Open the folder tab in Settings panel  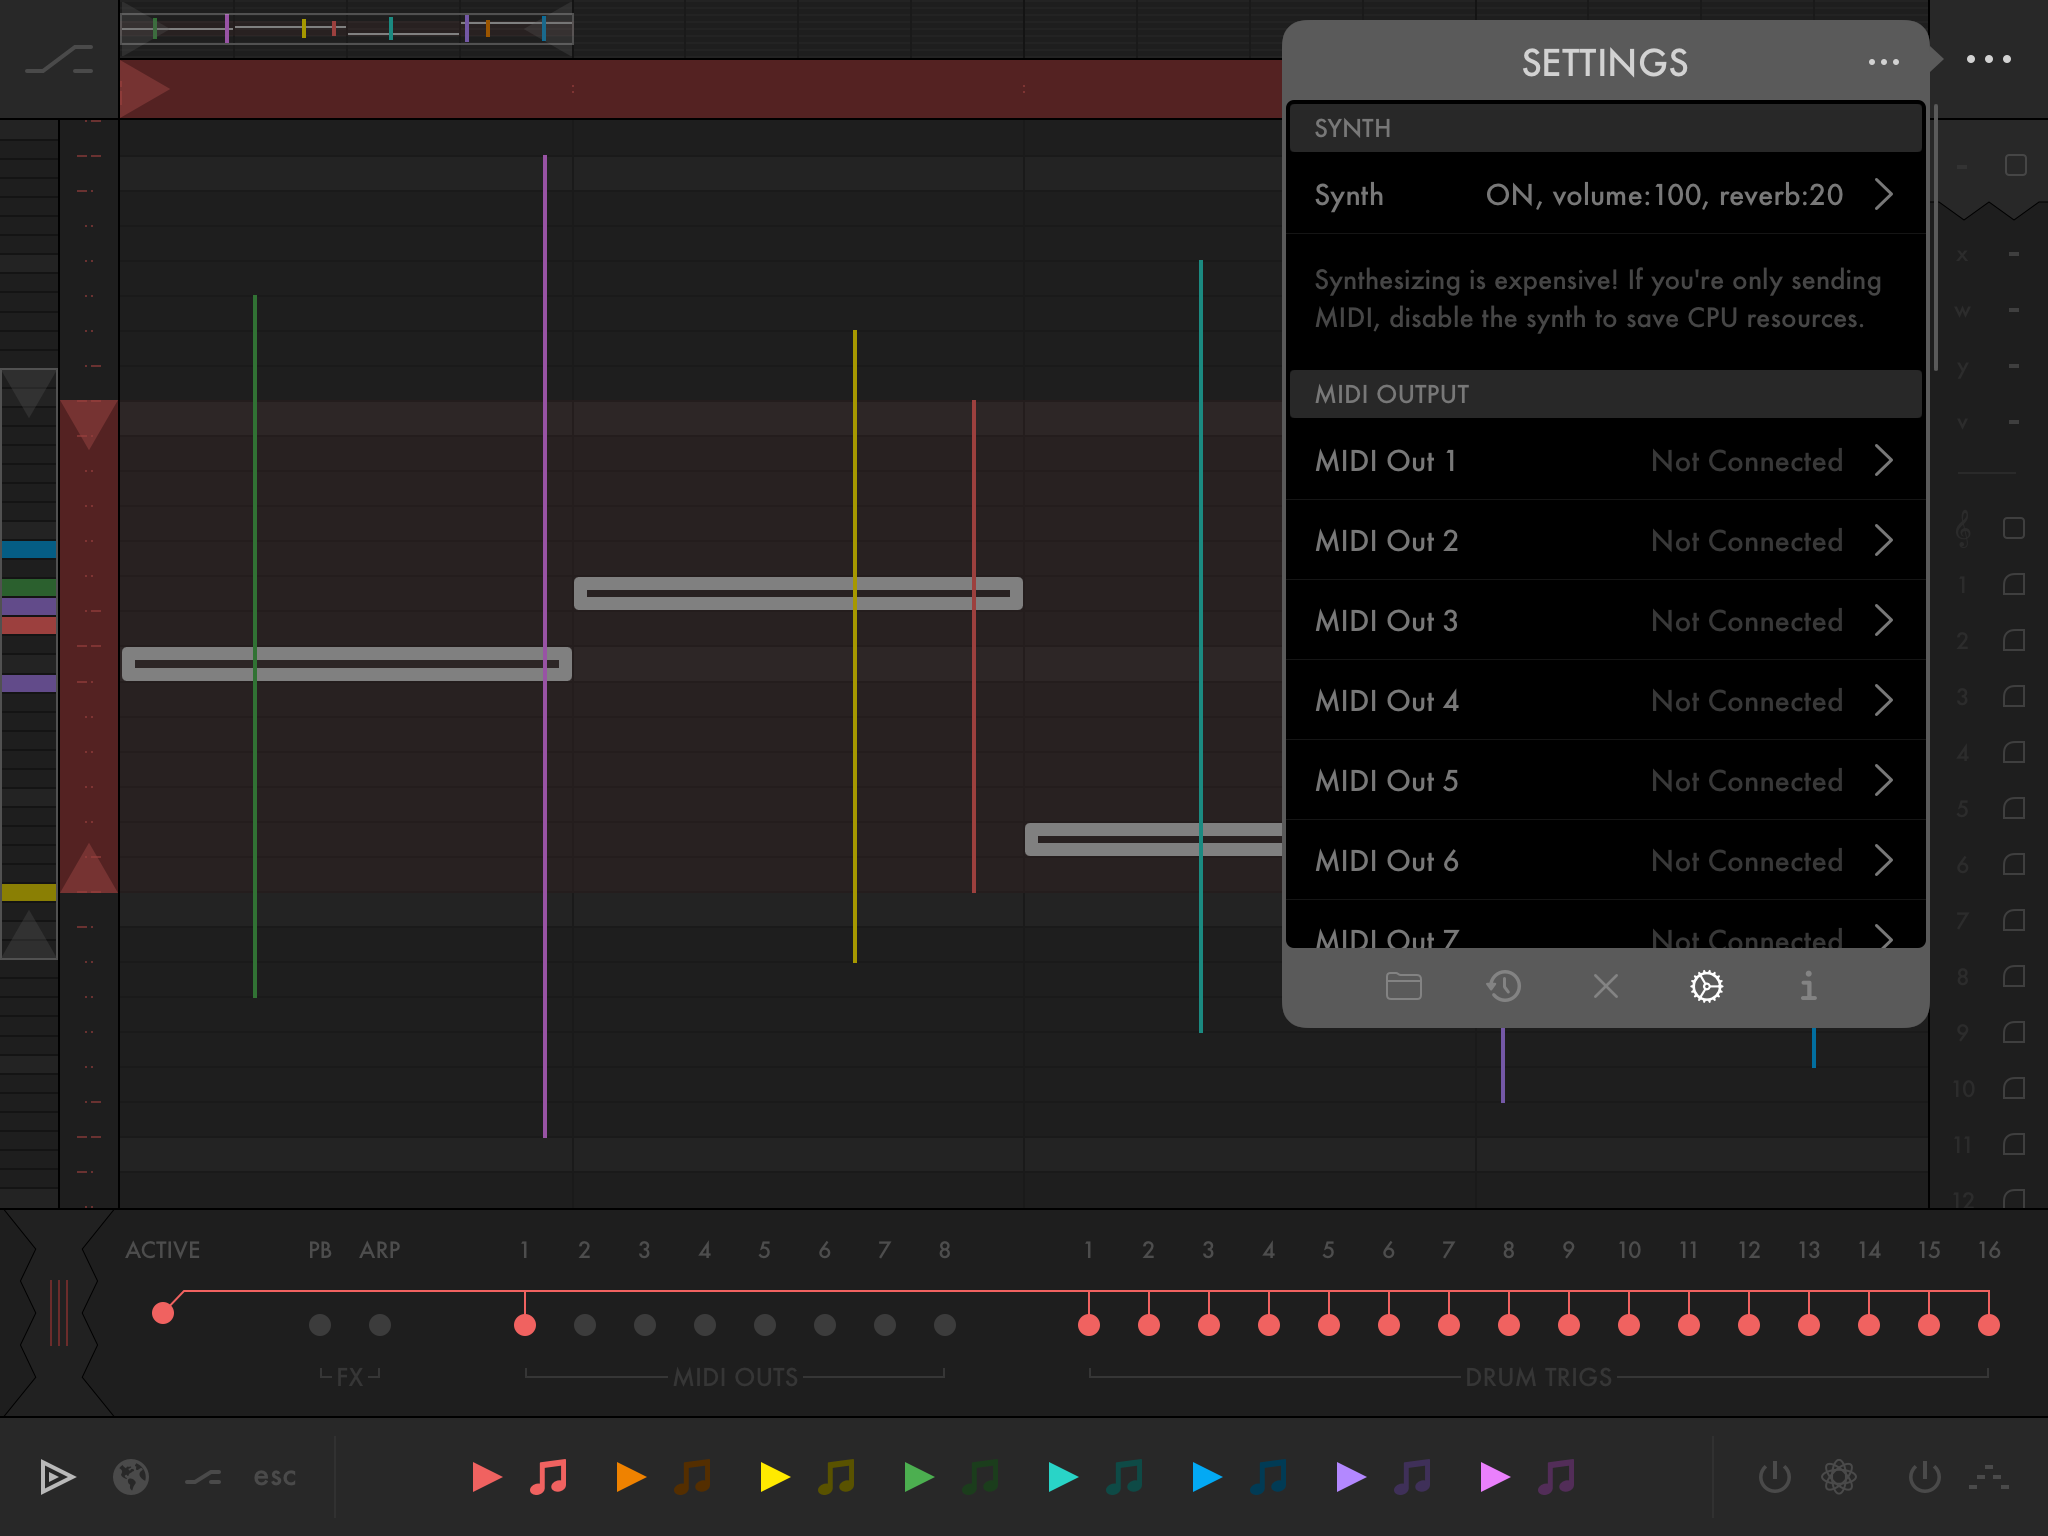(x=1404, y=987)
